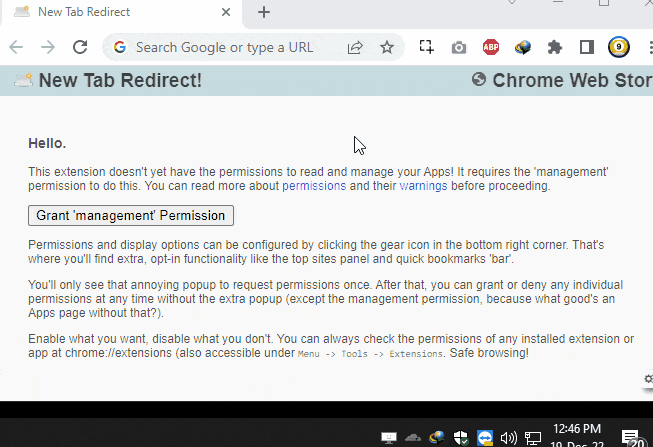The width and height of the screenshot is (653, 447).
Task: Select the New Tab Redirect tab
Action: (121, 12)
